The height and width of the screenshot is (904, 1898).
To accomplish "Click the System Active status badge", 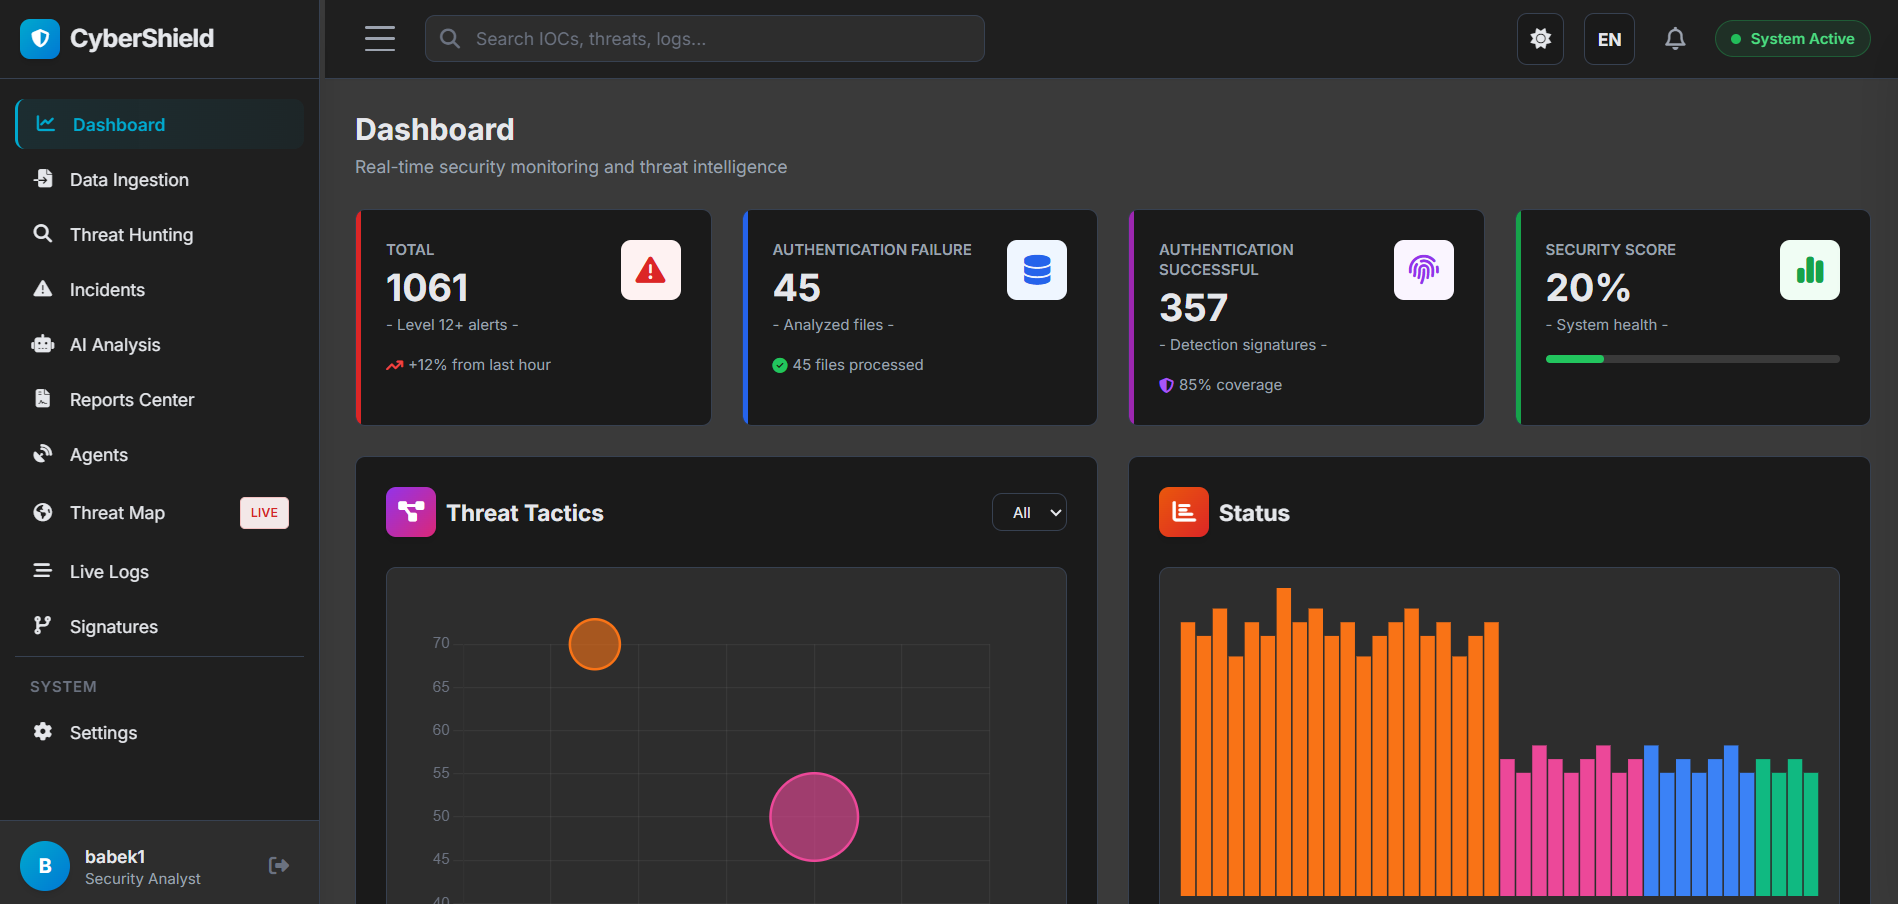I will (x=1792, y=39).
